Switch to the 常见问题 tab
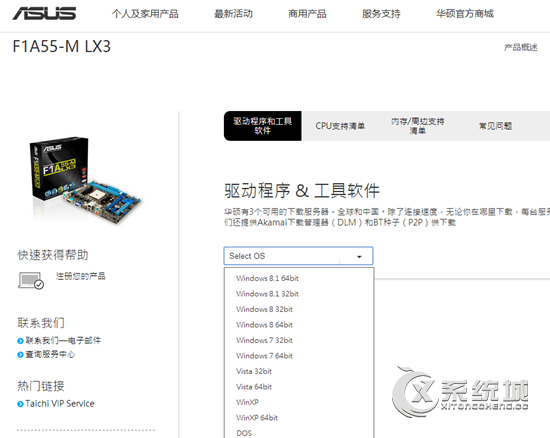550x438 pixels. [495, 126]
